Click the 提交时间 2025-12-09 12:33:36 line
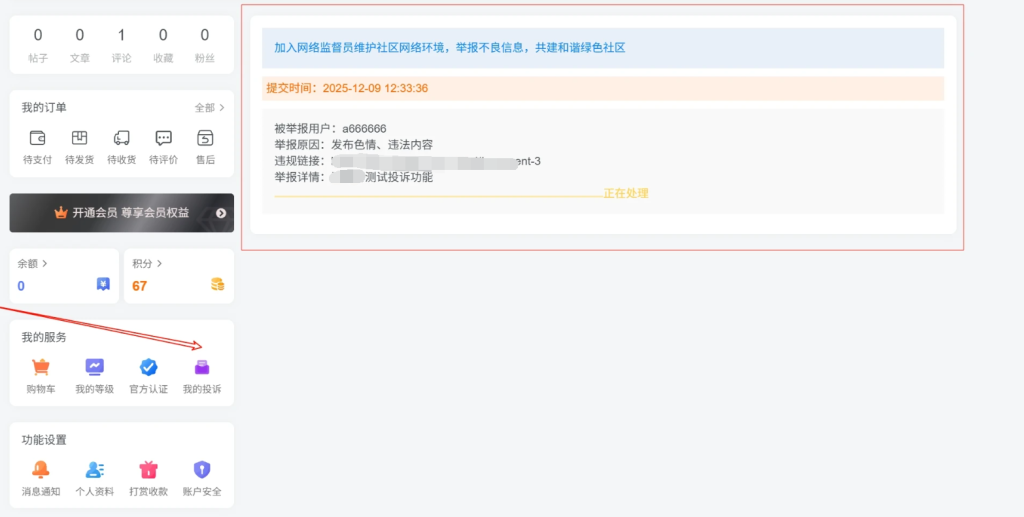The image size is (1024, 517). click(x=347, y=88)
